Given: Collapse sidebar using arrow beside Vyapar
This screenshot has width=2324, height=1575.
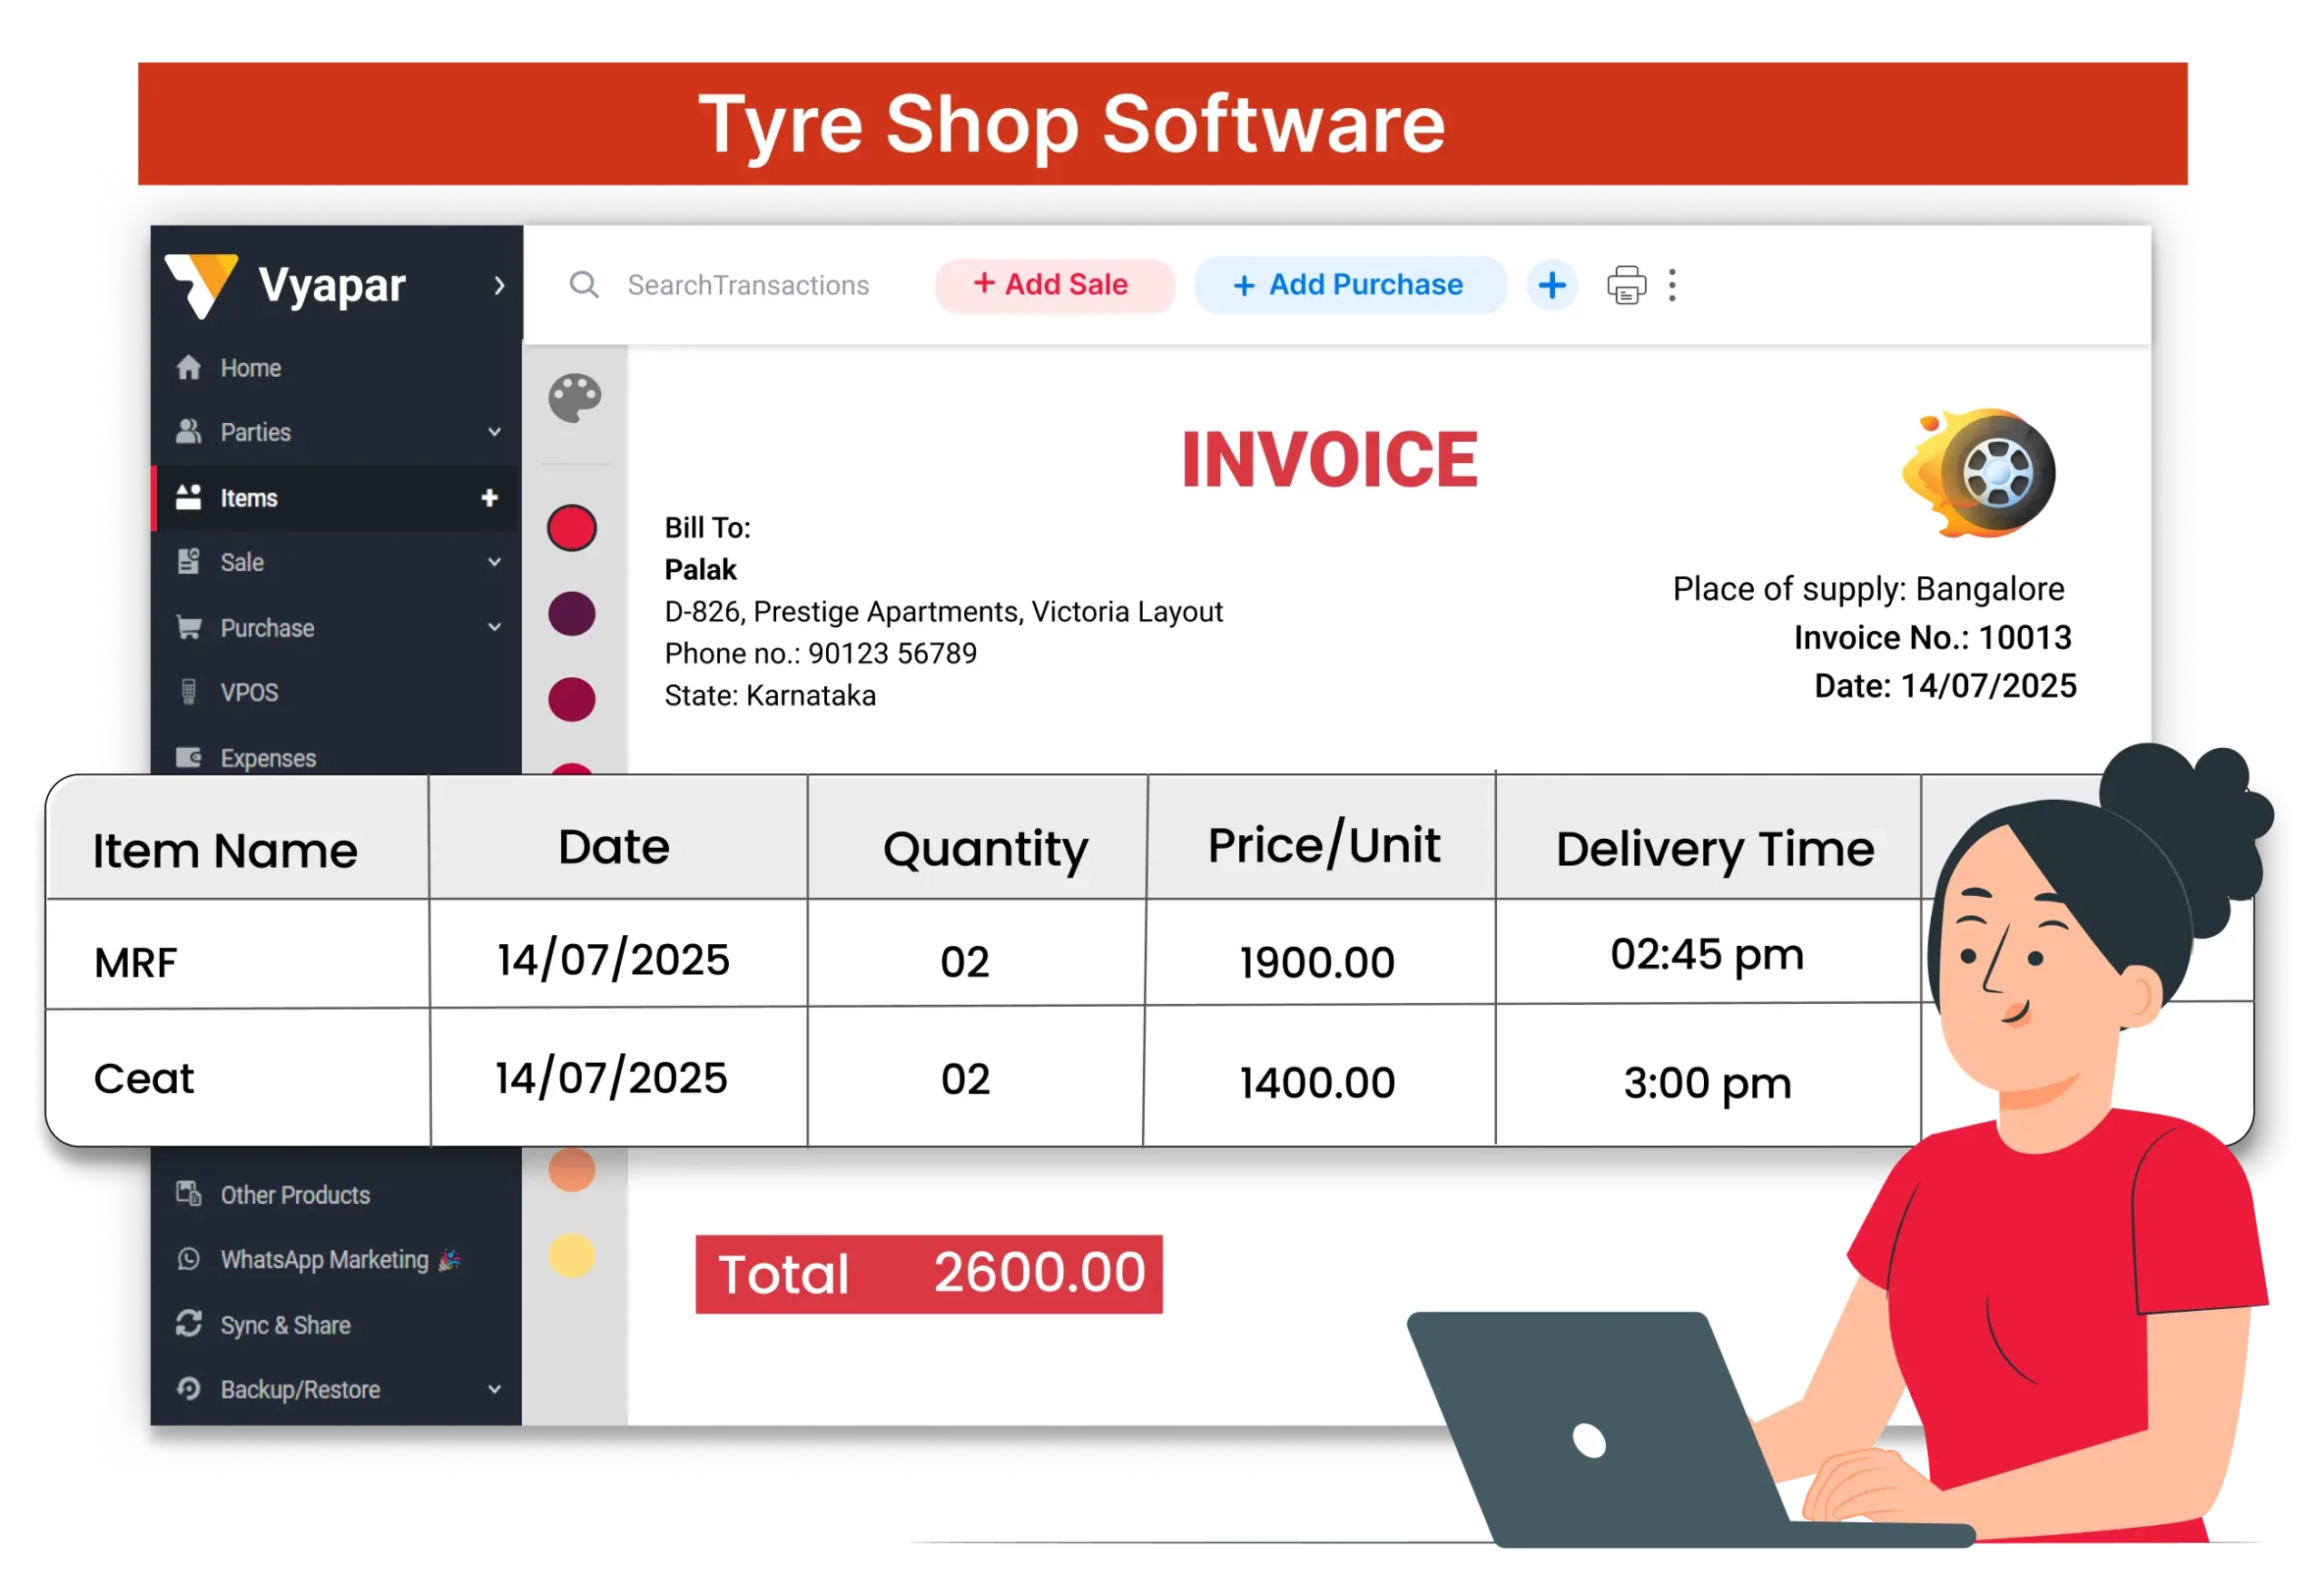Looking at the screenshot, I should (x=499, y=286).
